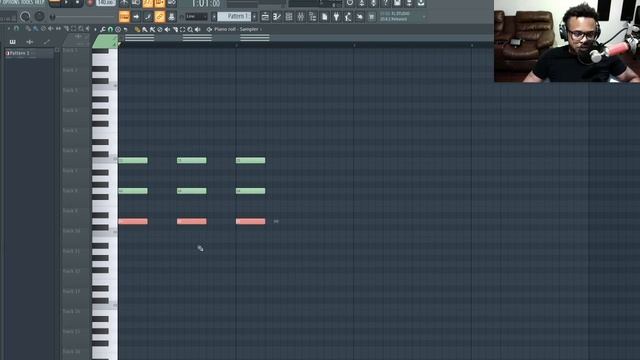Switch to the audio clips tab in picker panel
Screen dimensions: 640x360
click(x=30, y=42)
